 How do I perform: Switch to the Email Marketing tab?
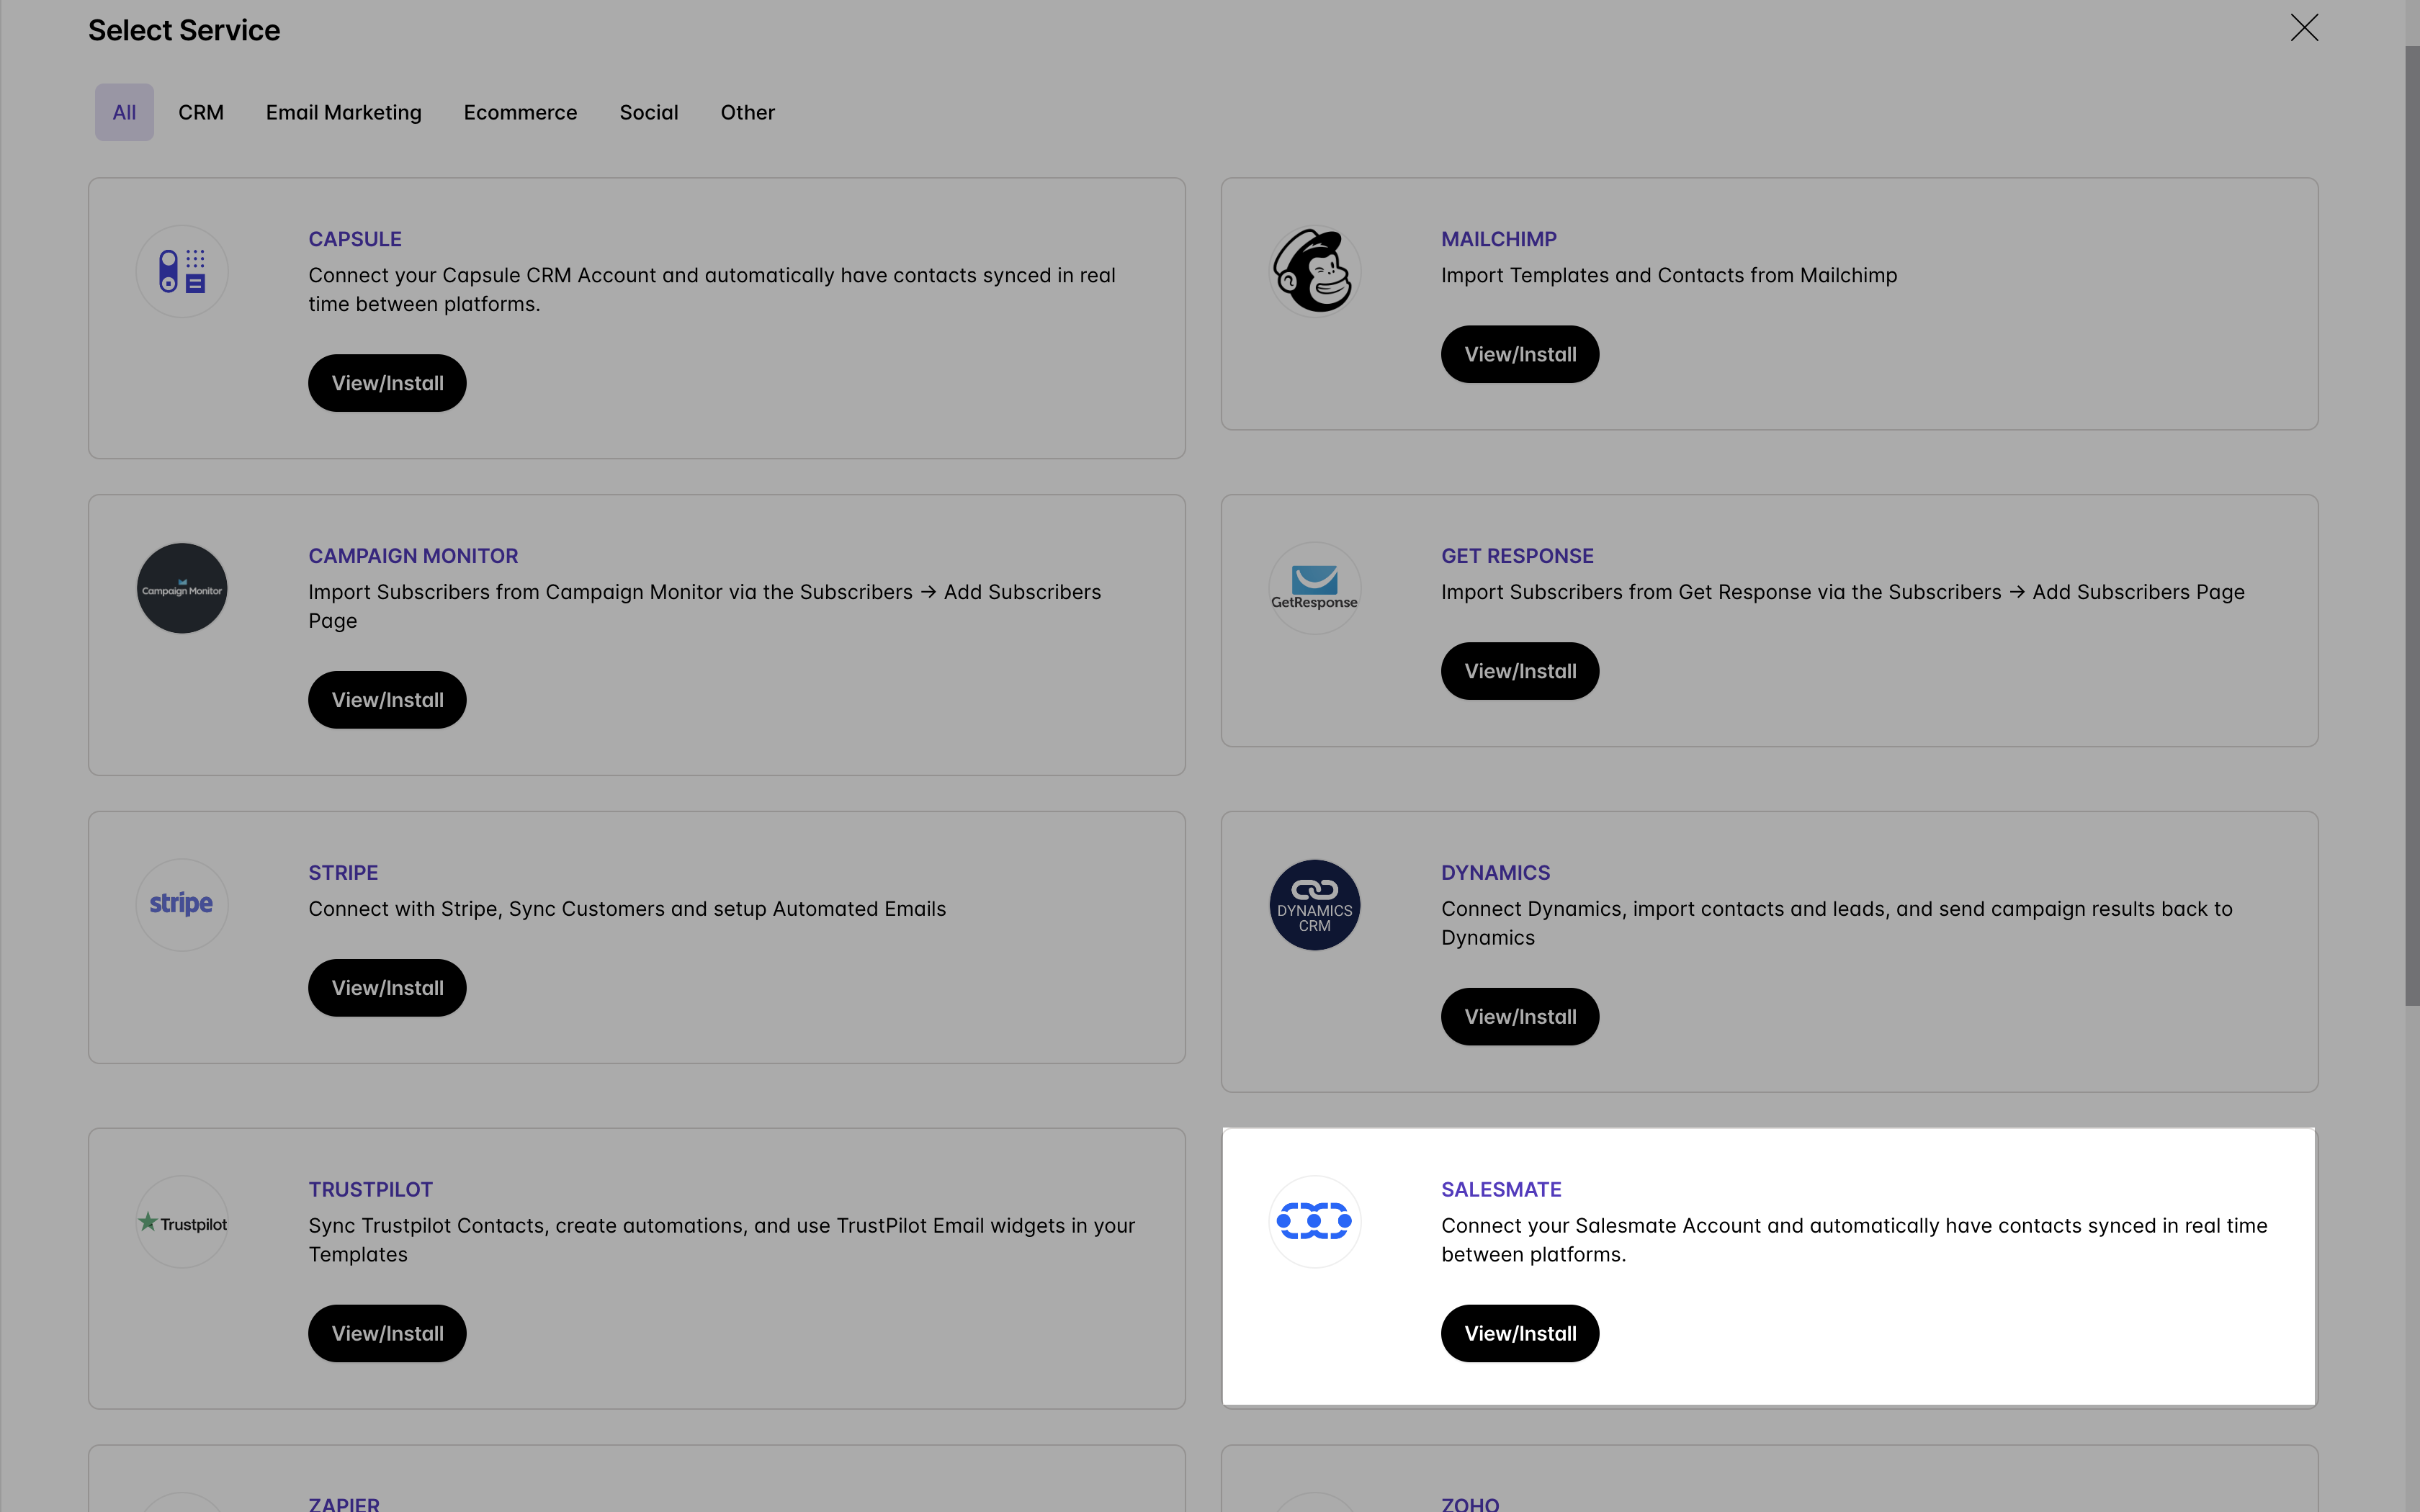click(x=343, y=112)
